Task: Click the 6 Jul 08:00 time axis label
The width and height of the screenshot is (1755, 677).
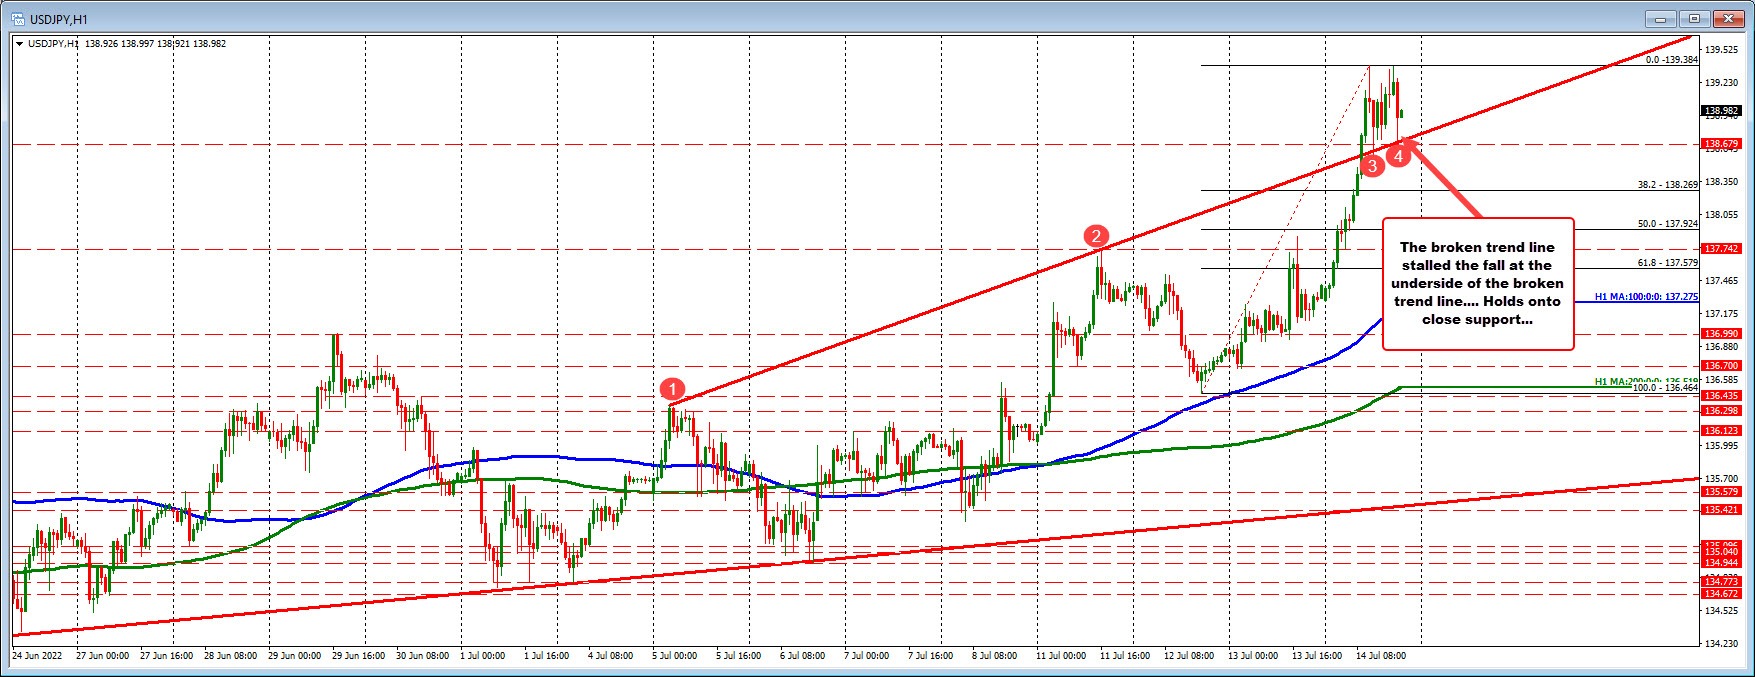Action: click(804, 656)
